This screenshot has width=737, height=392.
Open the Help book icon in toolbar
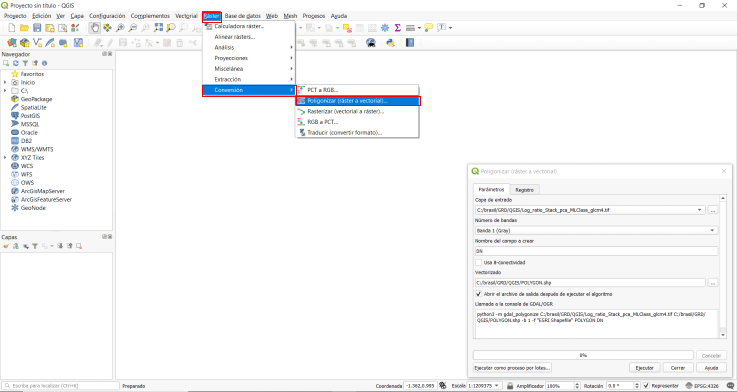click(410, 43)
